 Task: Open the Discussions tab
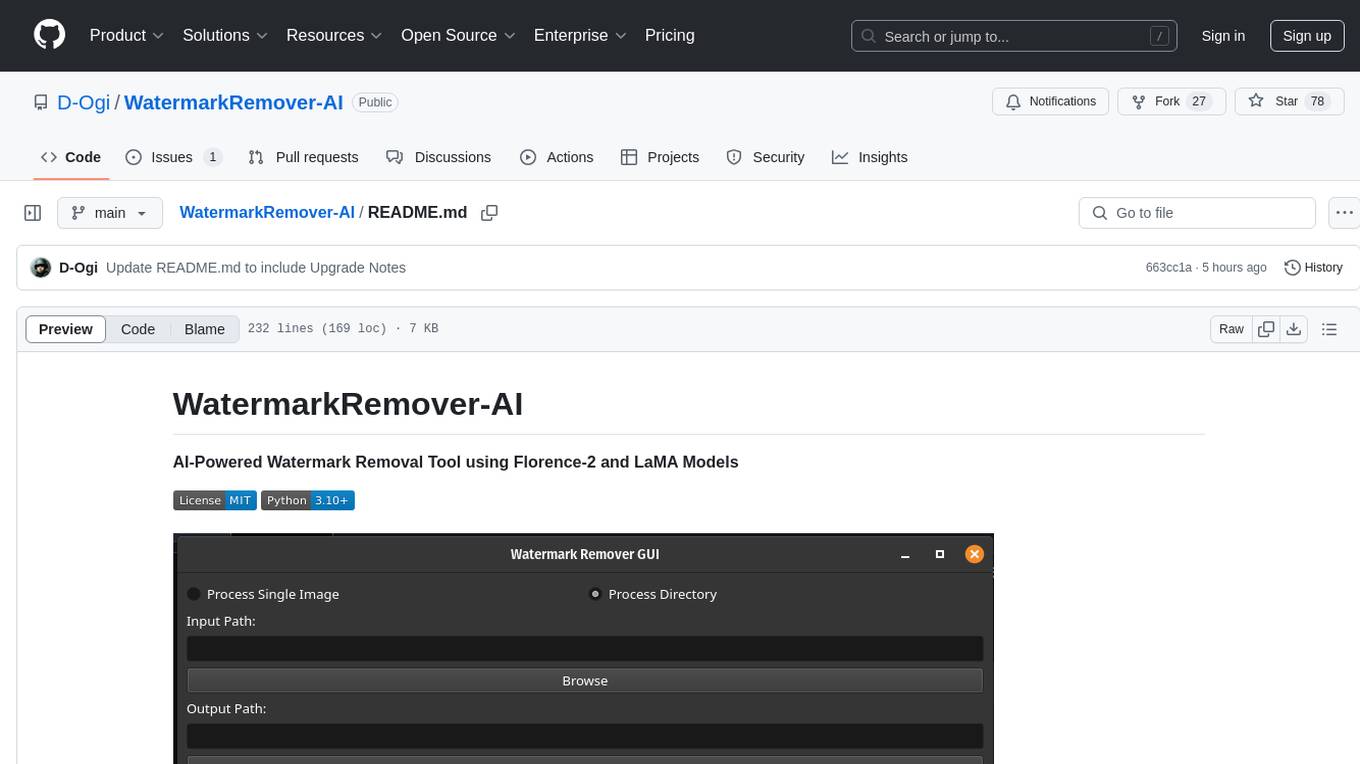[438, 157]
